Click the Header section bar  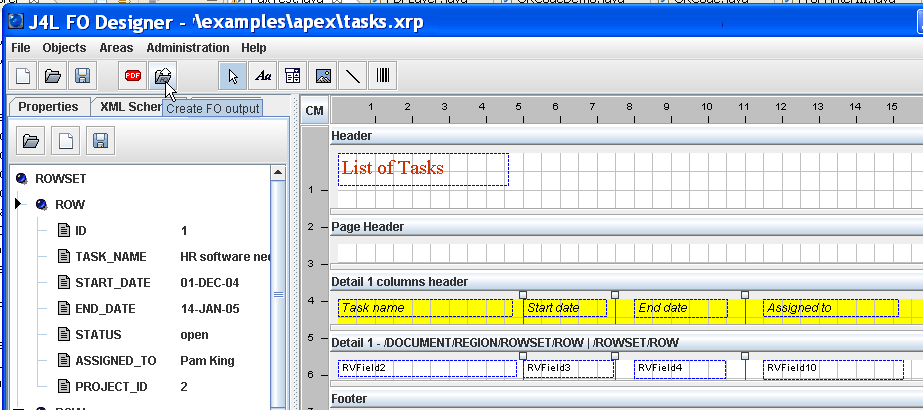[626, 136]
